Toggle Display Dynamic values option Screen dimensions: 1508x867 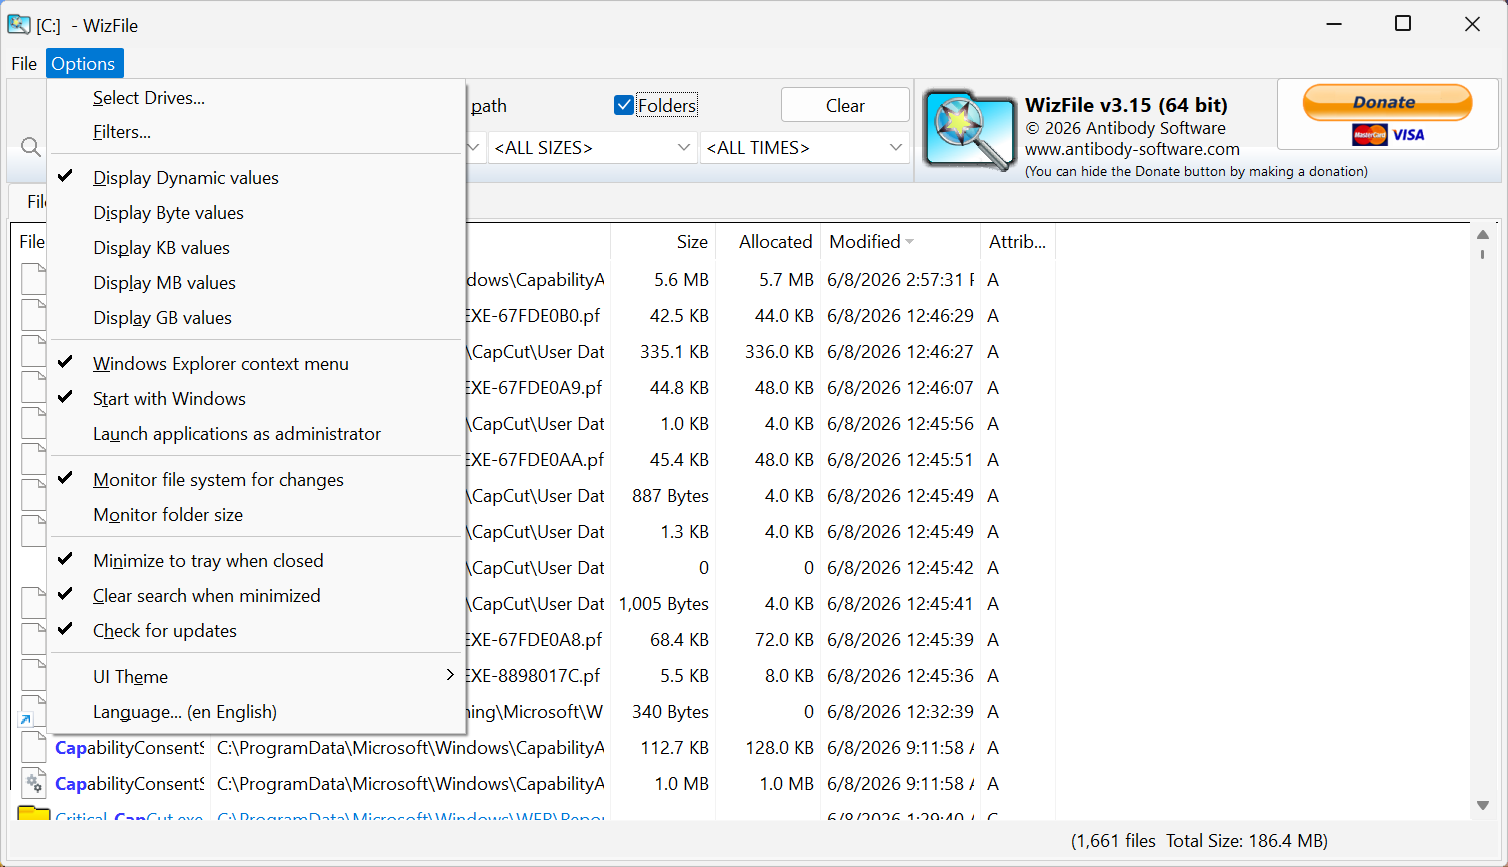256,178
